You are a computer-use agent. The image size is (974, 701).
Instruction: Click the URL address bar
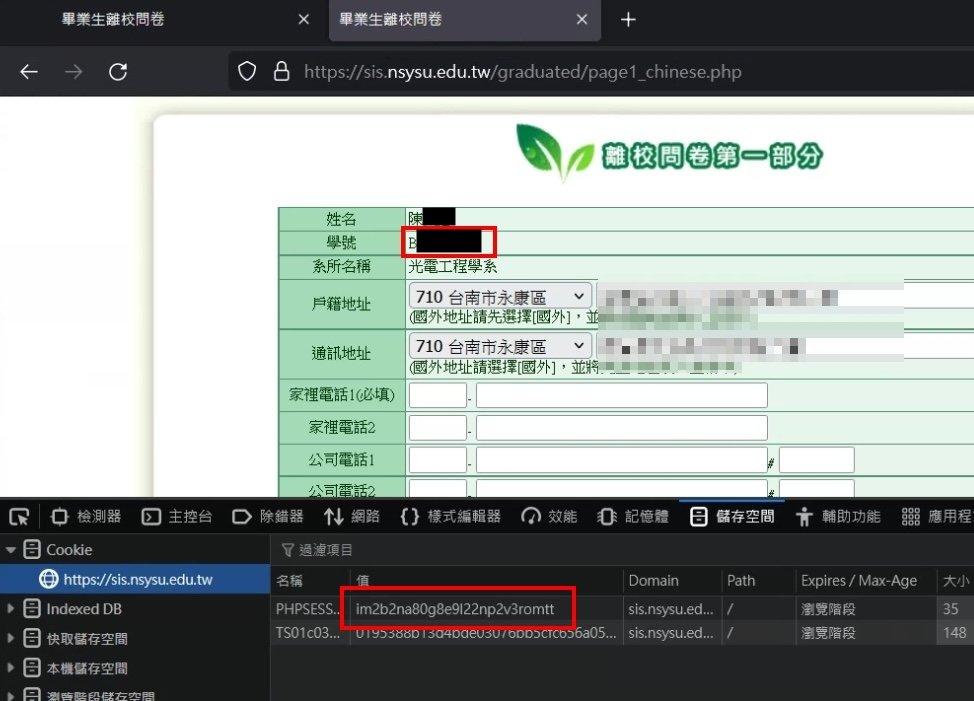click(x=522, y=72)
